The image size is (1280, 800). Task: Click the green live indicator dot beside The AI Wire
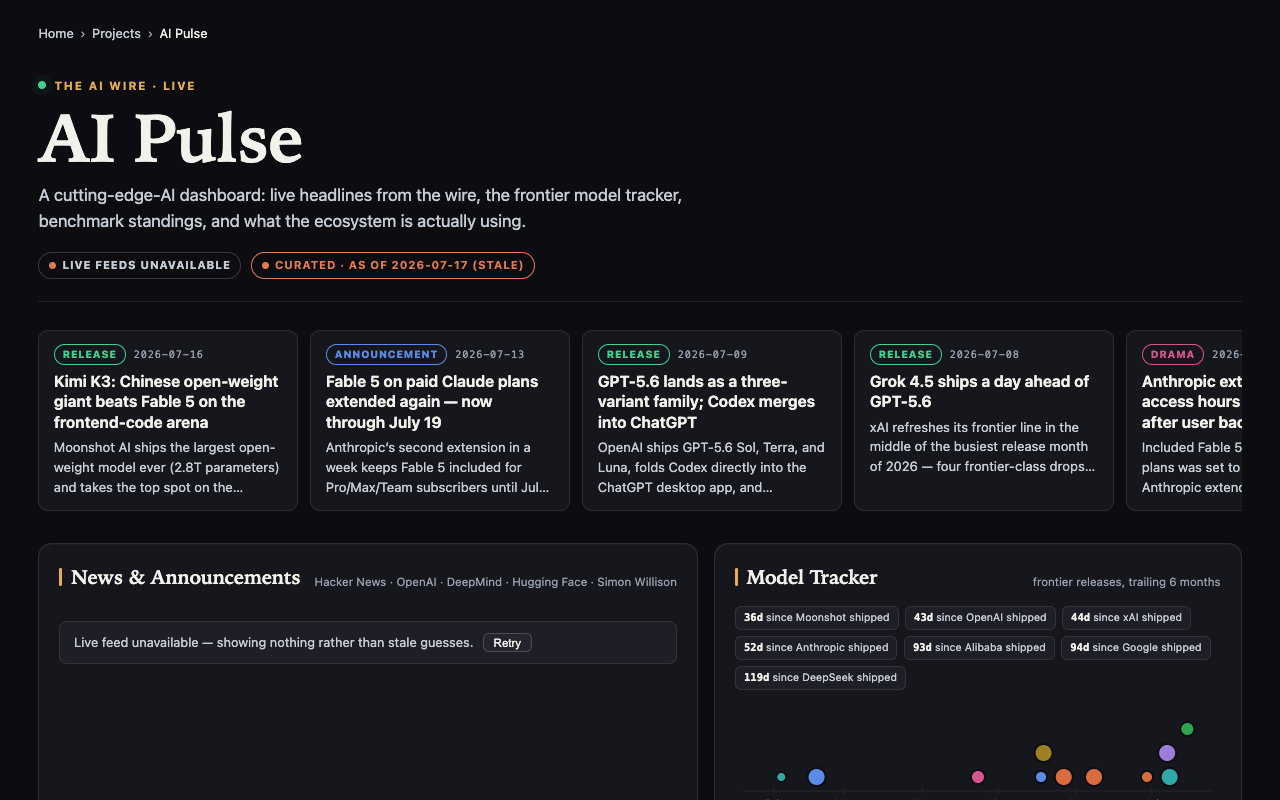tap(42, 85)
